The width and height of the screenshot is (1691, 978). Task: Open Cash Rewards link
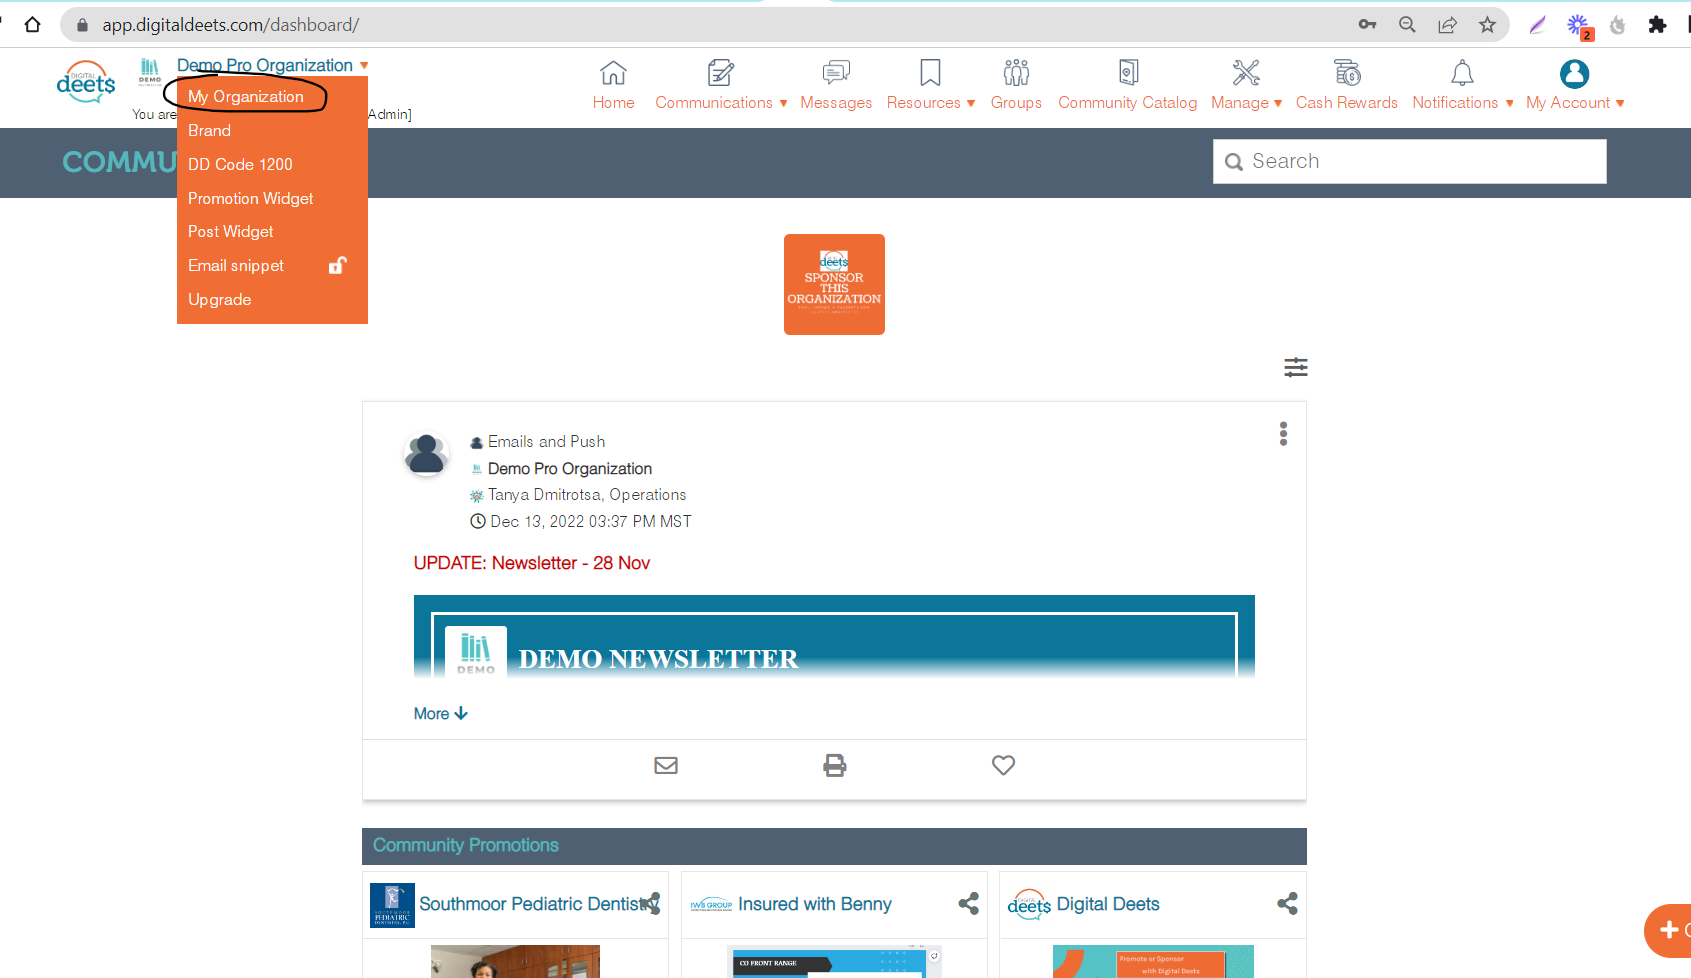[x=1347, y=103]
